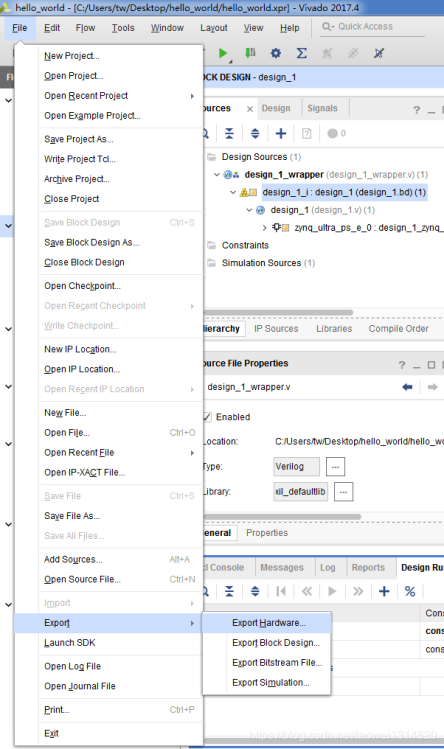The width and height of the screenshot is (444, 749).
Task: Open the Flow menu
Action: (x=85, y=28)
